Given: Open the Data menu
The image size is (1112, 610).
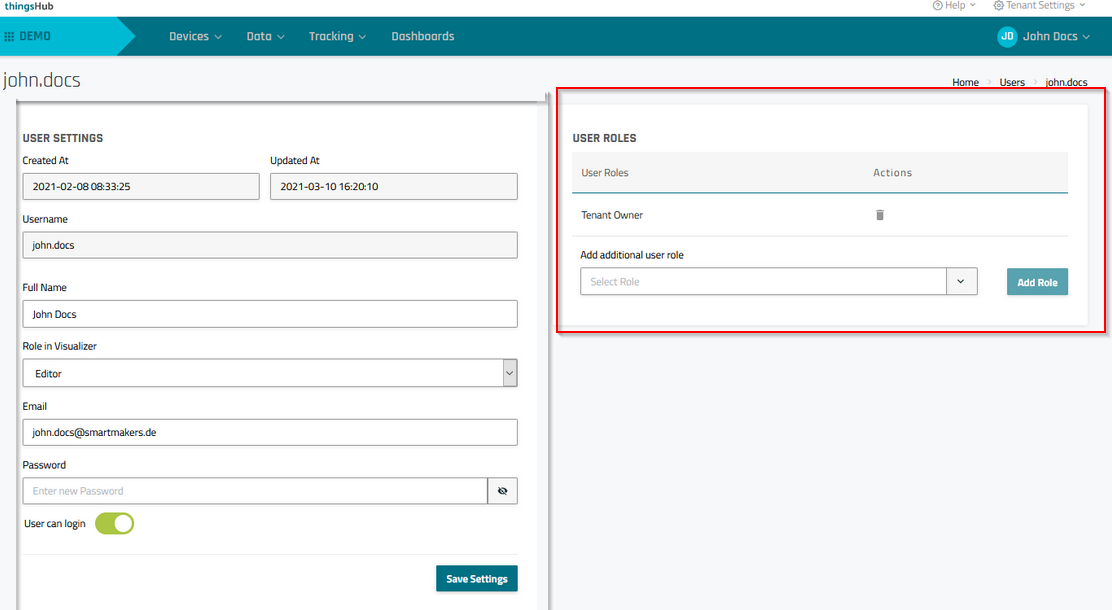Looking at the screenshot, I should (265, 36).
